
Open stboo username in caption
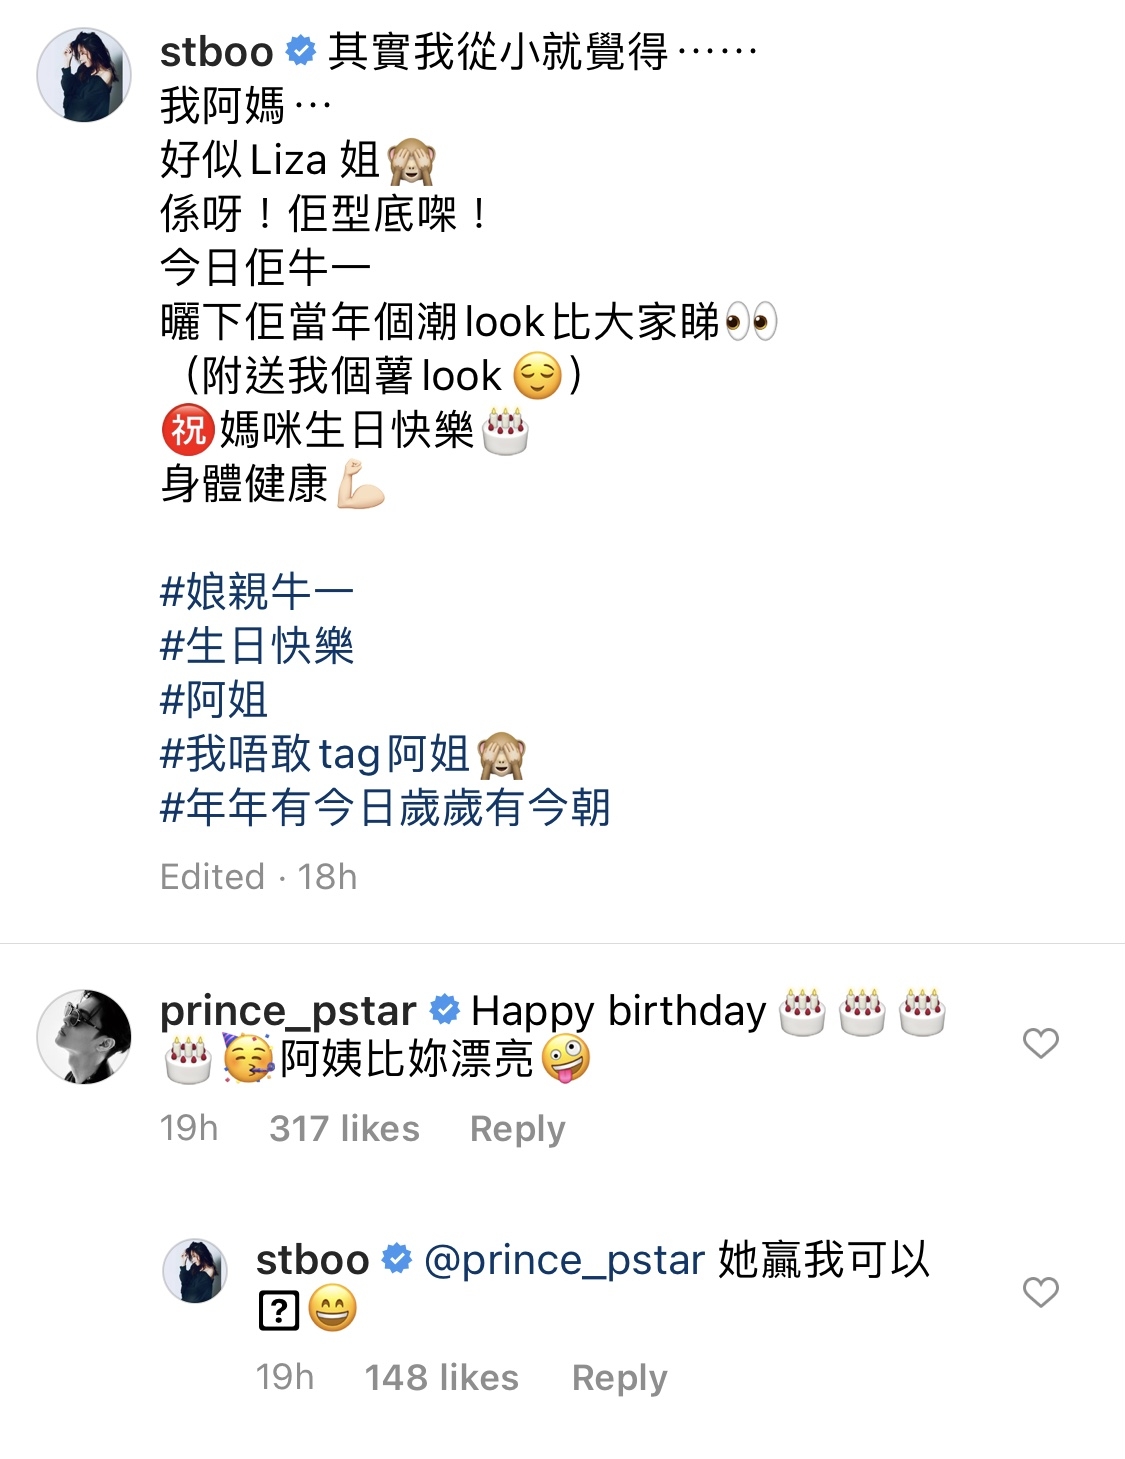[217, 52]
